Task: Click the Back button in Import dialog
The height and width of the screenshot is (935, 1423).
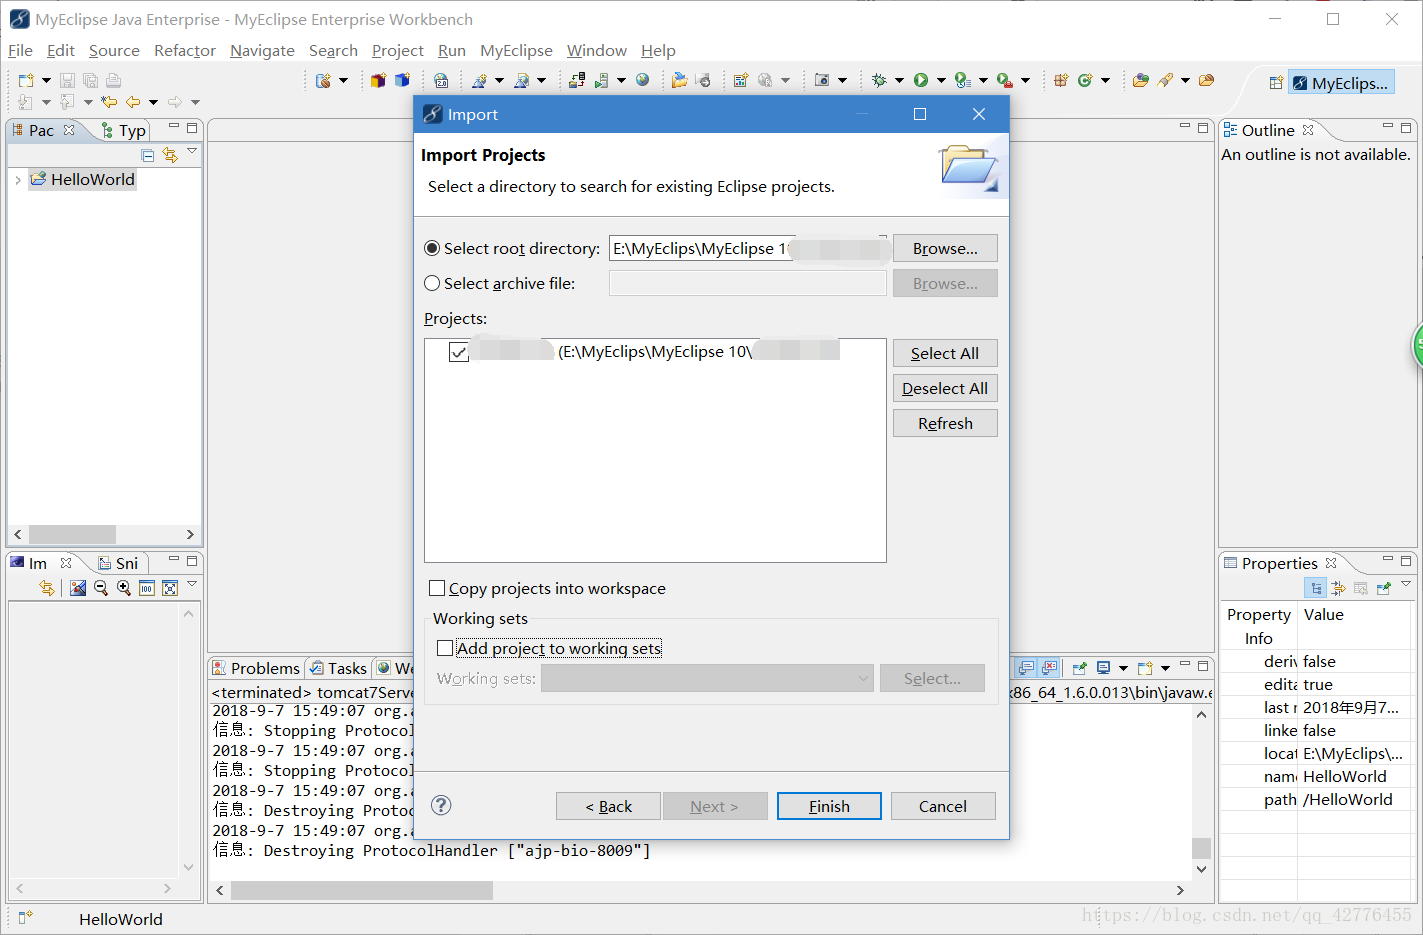Action: click(x=608, y=806)
